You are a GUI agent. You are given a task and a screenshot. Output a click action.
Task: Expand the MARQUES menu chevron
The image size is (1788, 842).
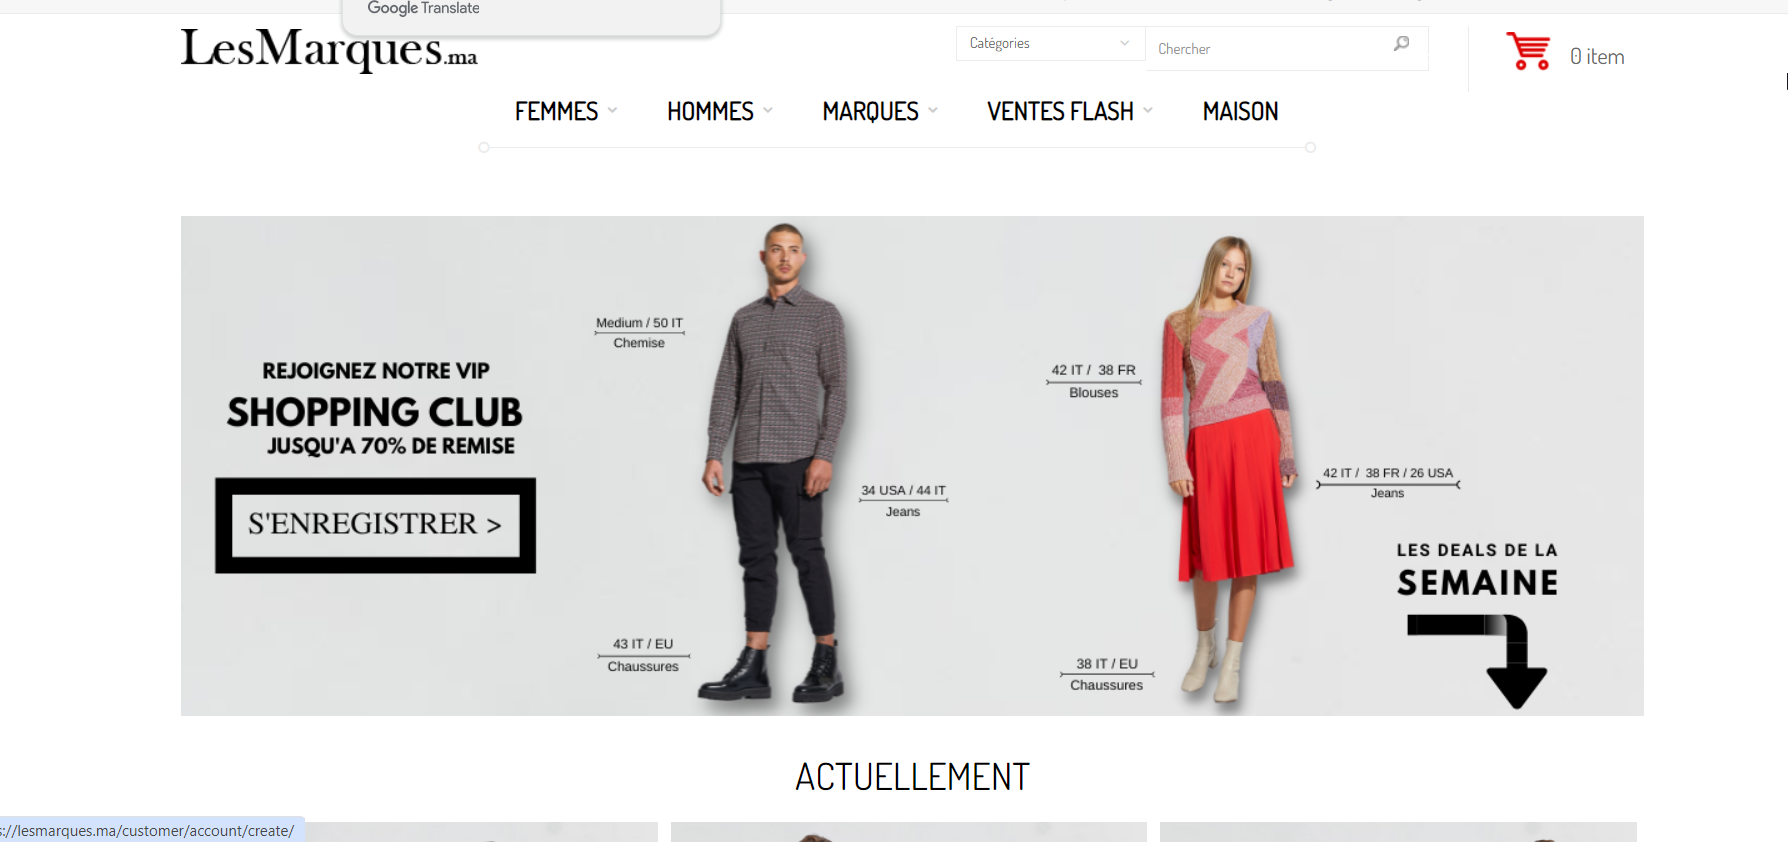pos(933,111)
